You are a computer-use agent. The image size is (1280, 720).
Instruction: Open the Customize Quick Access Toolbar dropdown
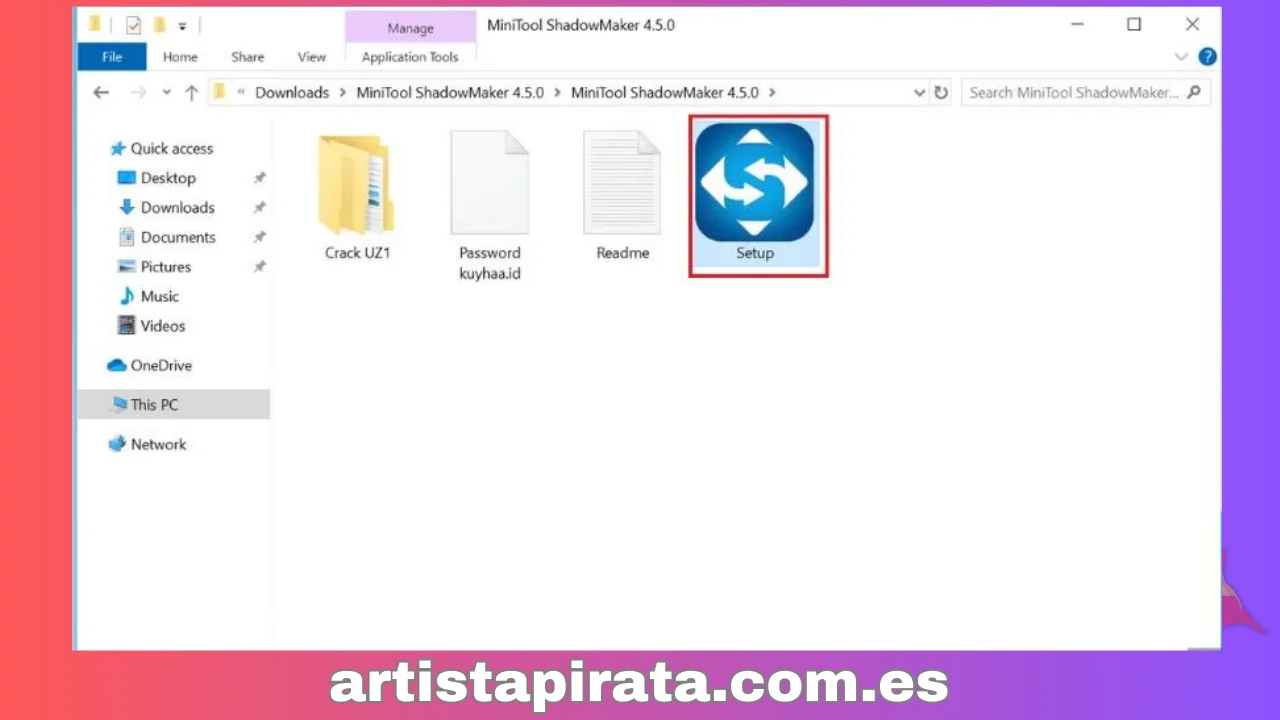[183, 26]
